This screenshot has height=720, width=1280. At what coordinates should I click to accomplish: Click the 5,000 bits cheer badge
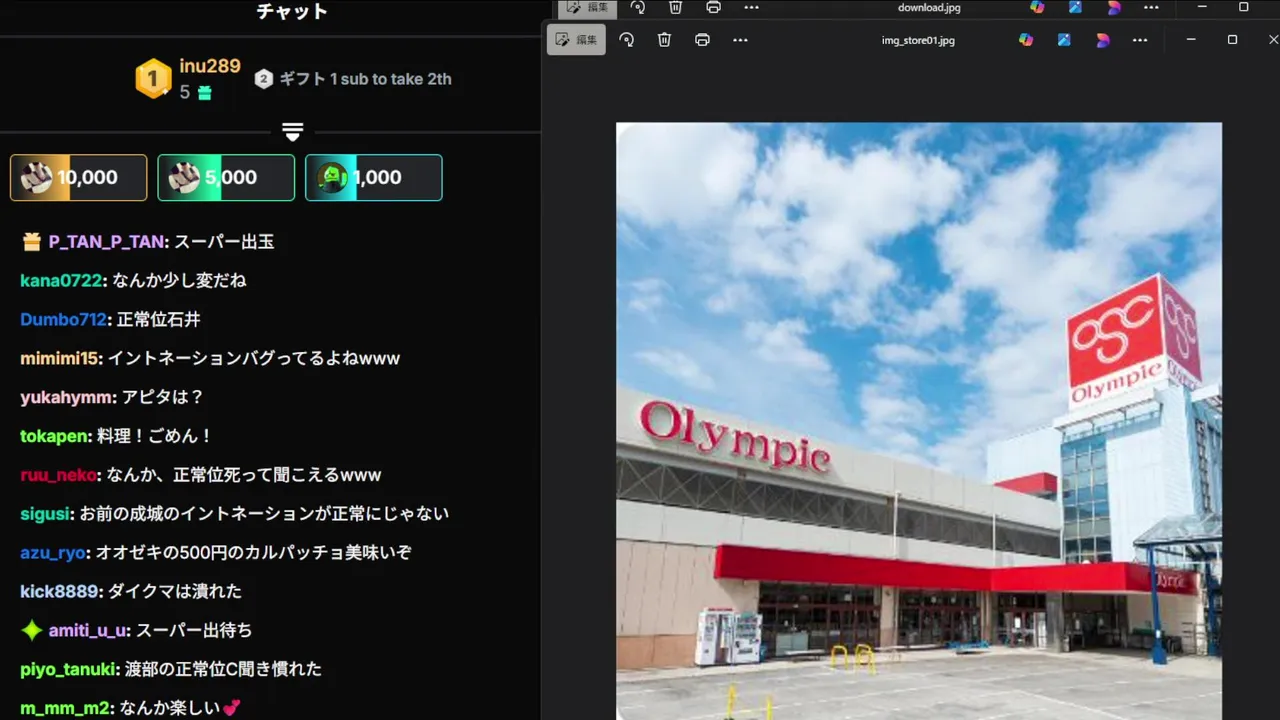pos(226,177)
